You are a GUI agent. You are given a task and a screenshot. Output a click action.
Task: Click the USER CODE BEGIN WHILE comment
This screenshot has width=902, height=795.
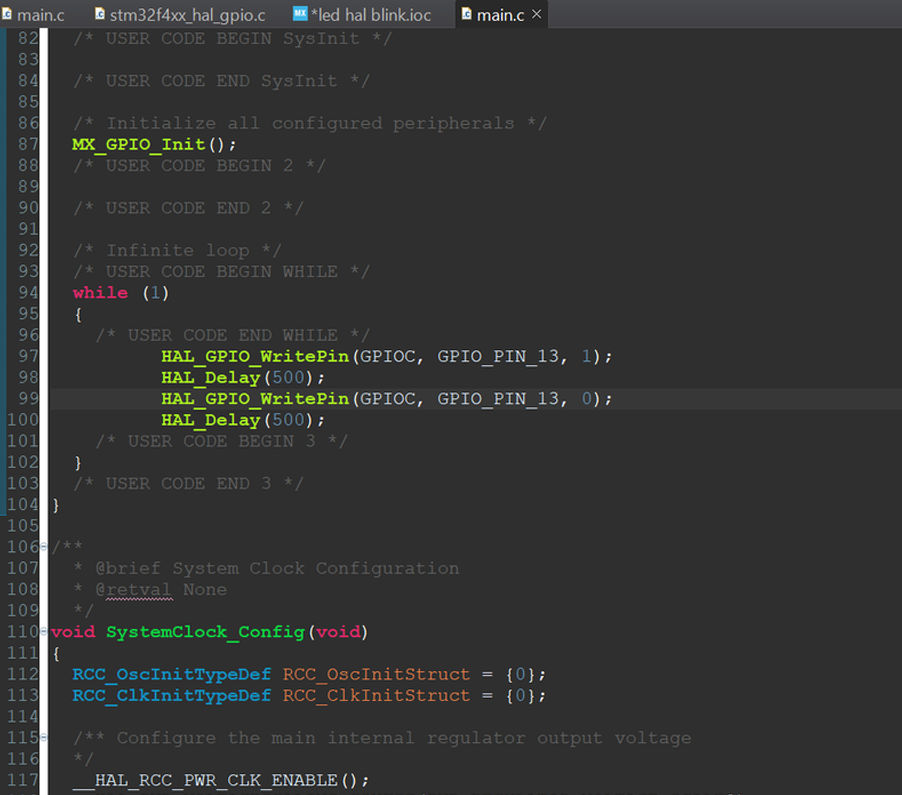click(x=221, y=272)
